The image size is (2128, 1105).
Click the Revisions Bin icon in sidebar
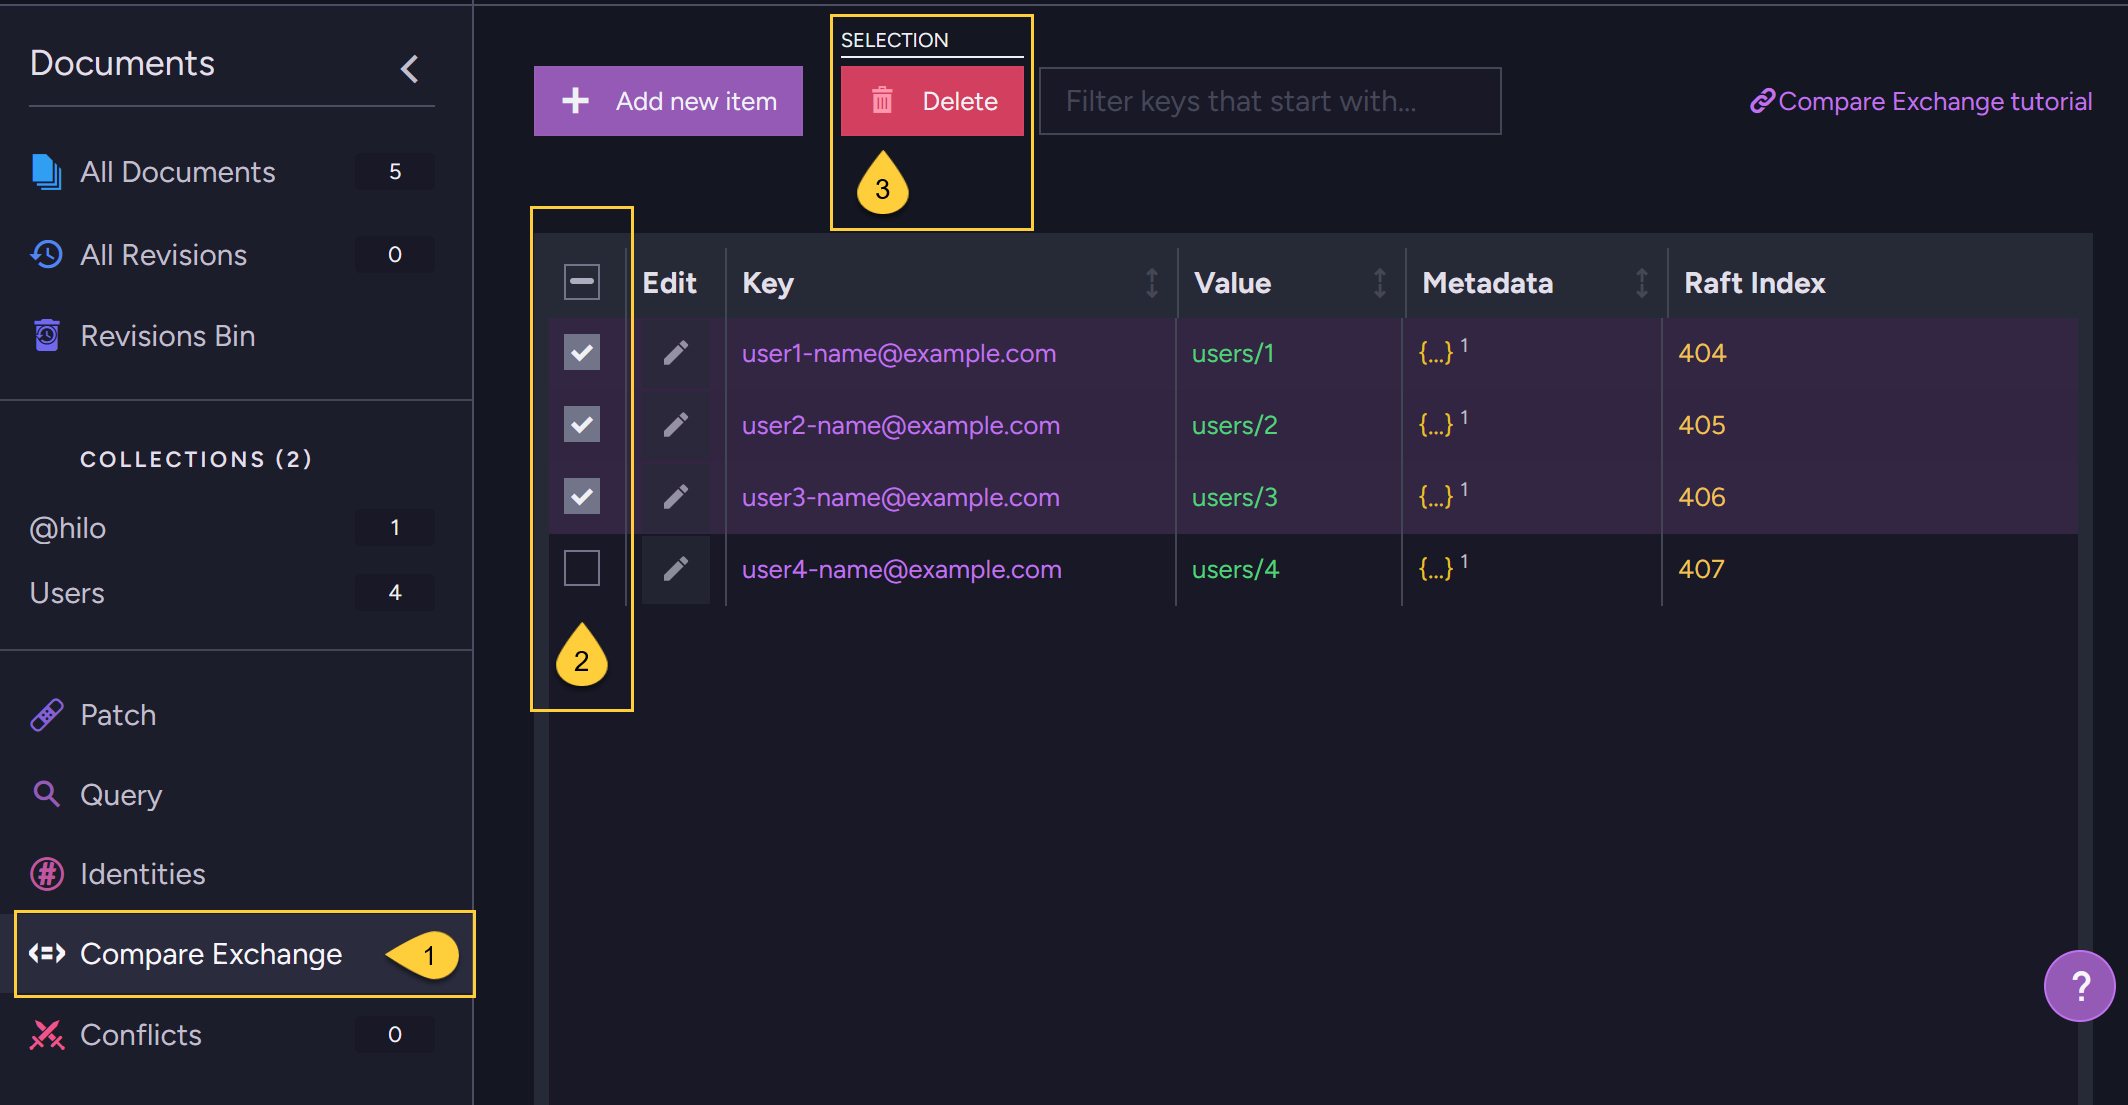pos(47,336)
